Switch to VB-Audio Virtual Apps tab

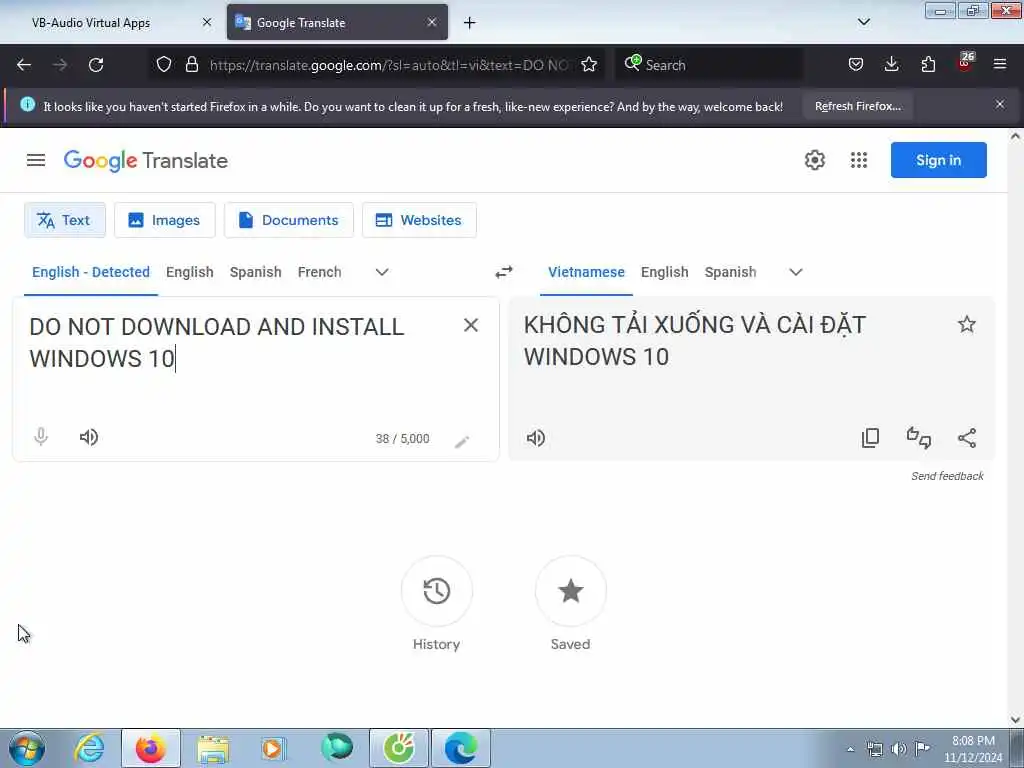click(x=111, y=22)
